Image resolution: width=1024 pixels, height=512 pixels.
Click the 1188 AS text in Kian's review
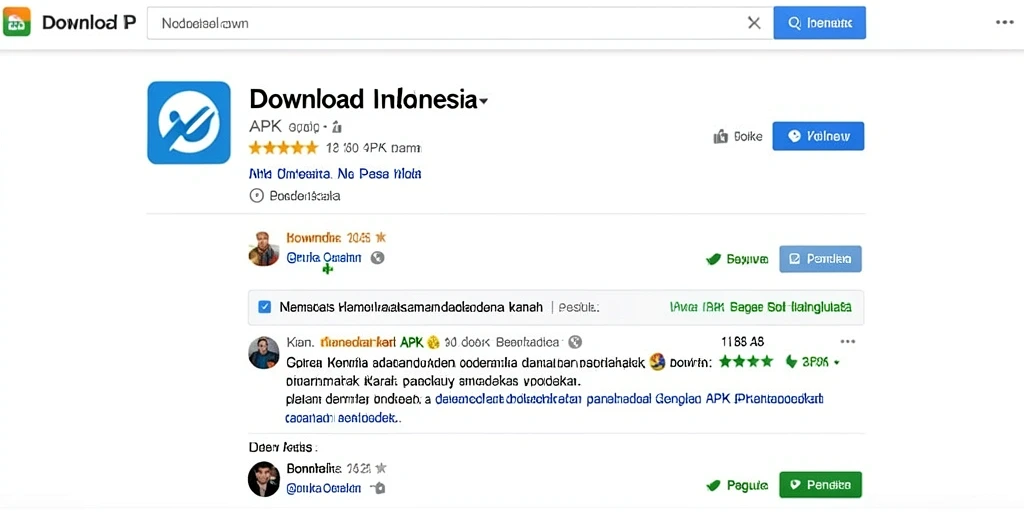tap(743, 342)
